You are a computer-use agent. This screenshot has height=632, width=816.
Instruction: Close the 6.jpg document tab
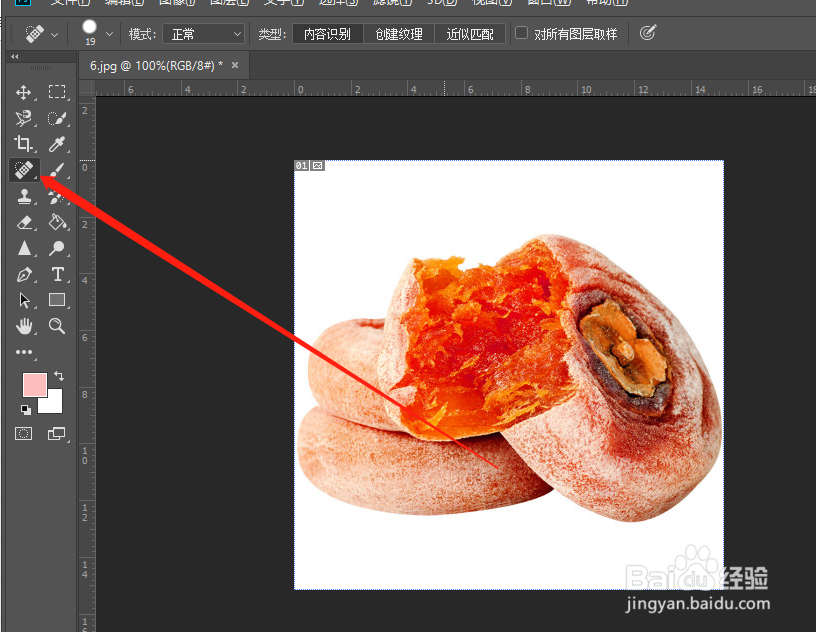click(235, 65)
